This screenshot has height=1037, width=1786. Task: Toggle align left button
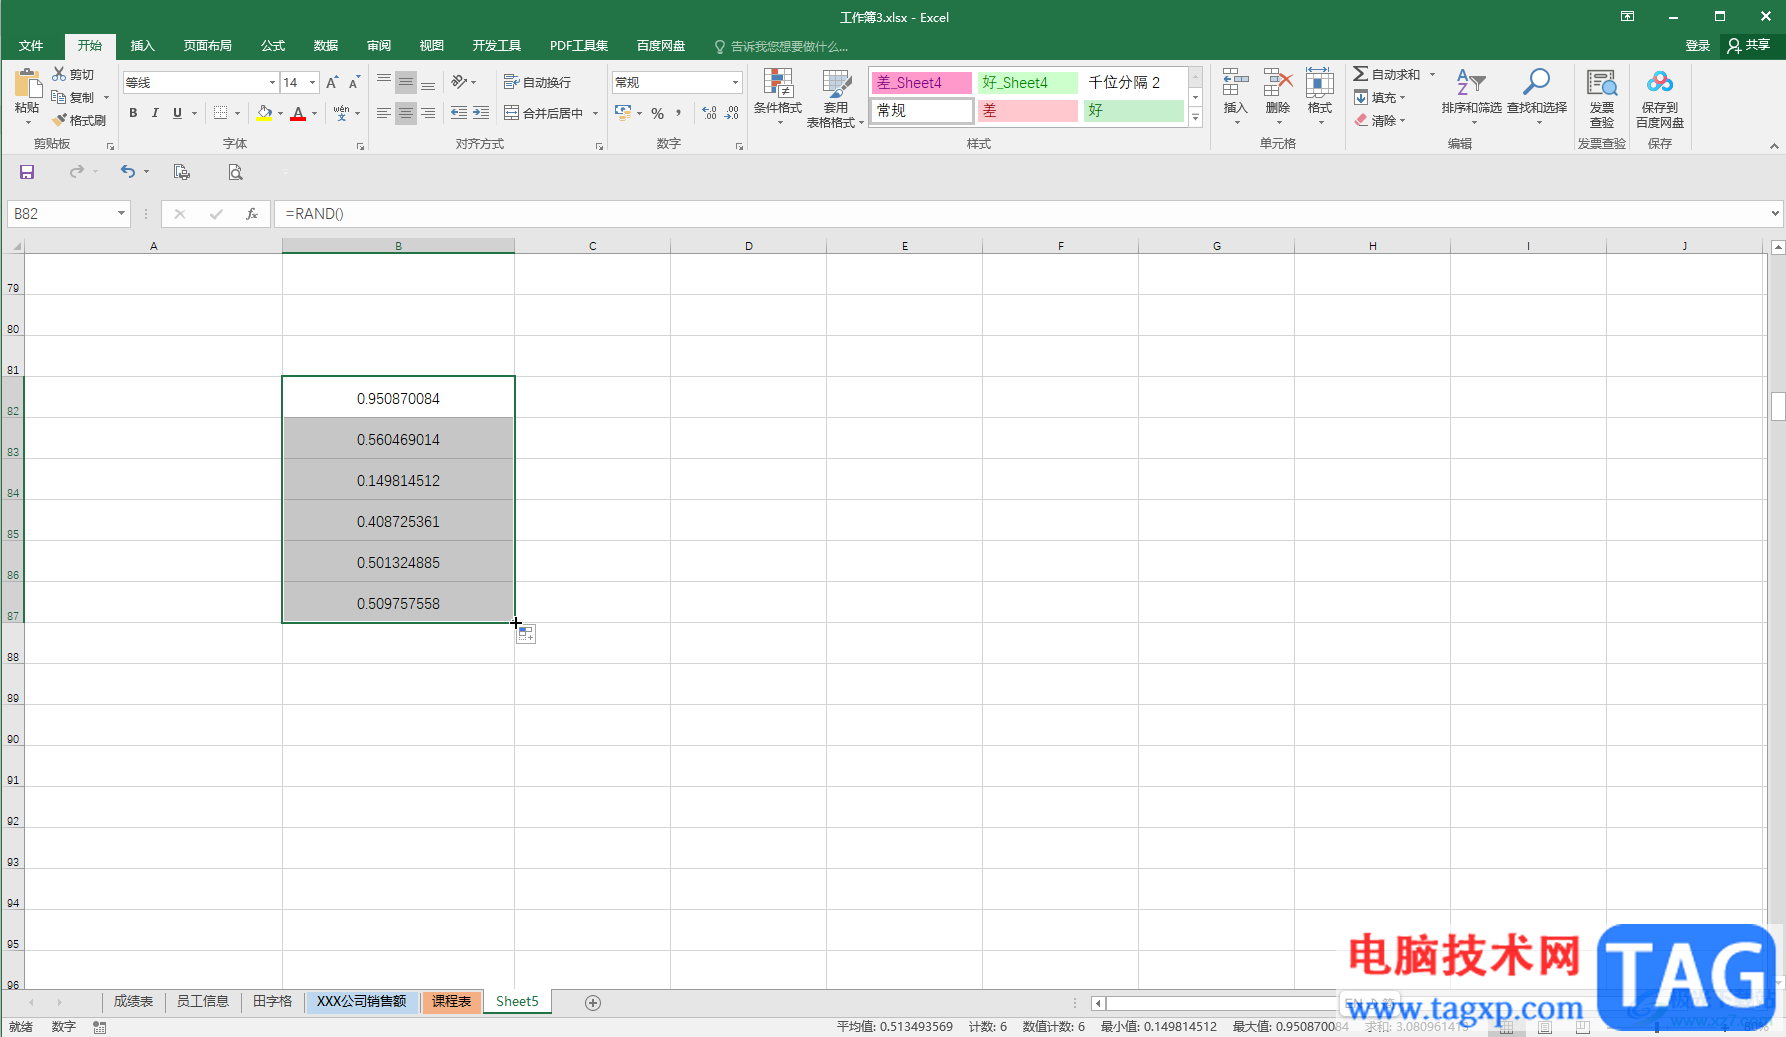384,113
